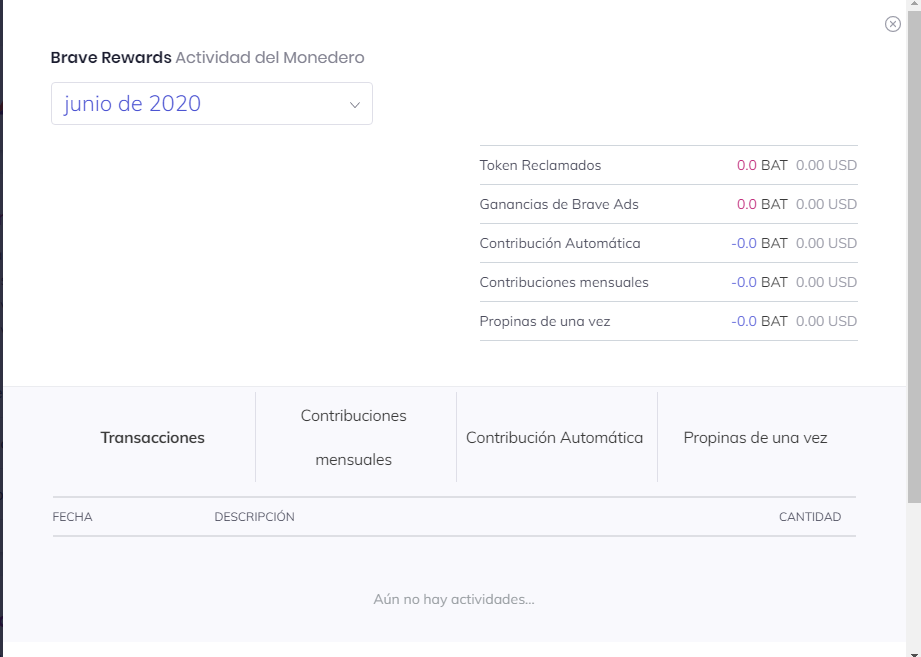
Task: Select the Contribución Automática tab
Action: point(555,438)
